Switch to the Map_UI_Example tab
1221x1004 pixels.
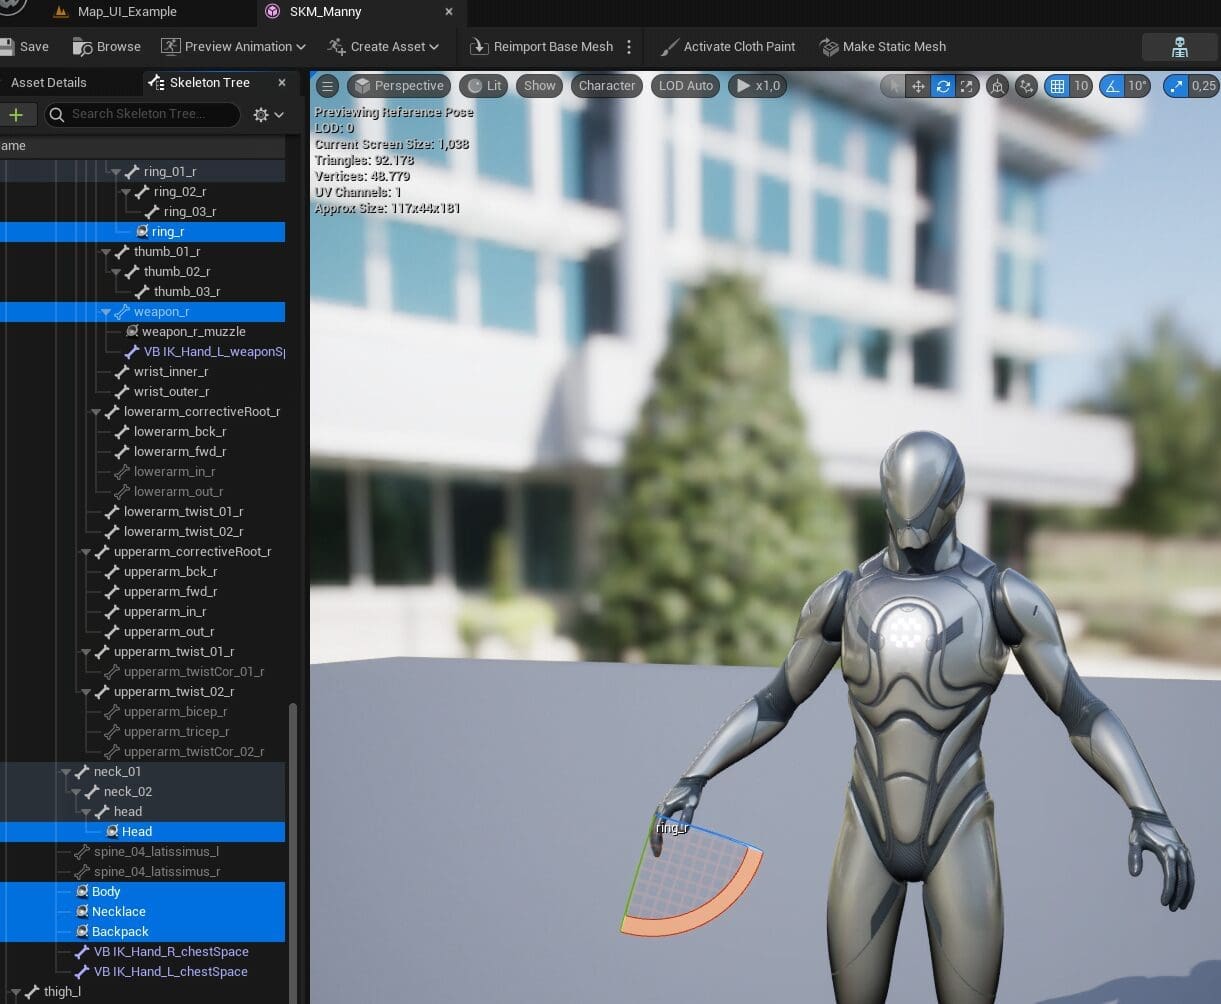tap(126, 12)
